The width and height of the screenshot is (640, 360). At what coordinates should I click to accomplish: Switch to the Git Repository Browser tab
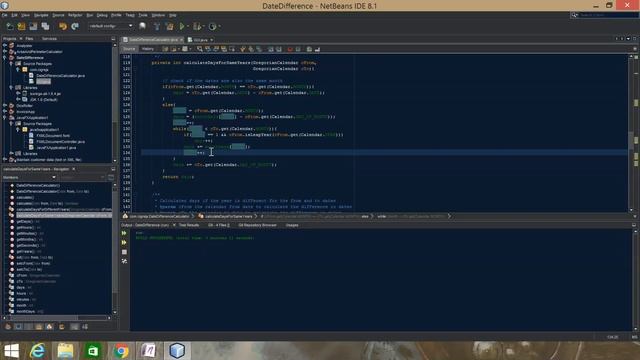tap(257, 225)
